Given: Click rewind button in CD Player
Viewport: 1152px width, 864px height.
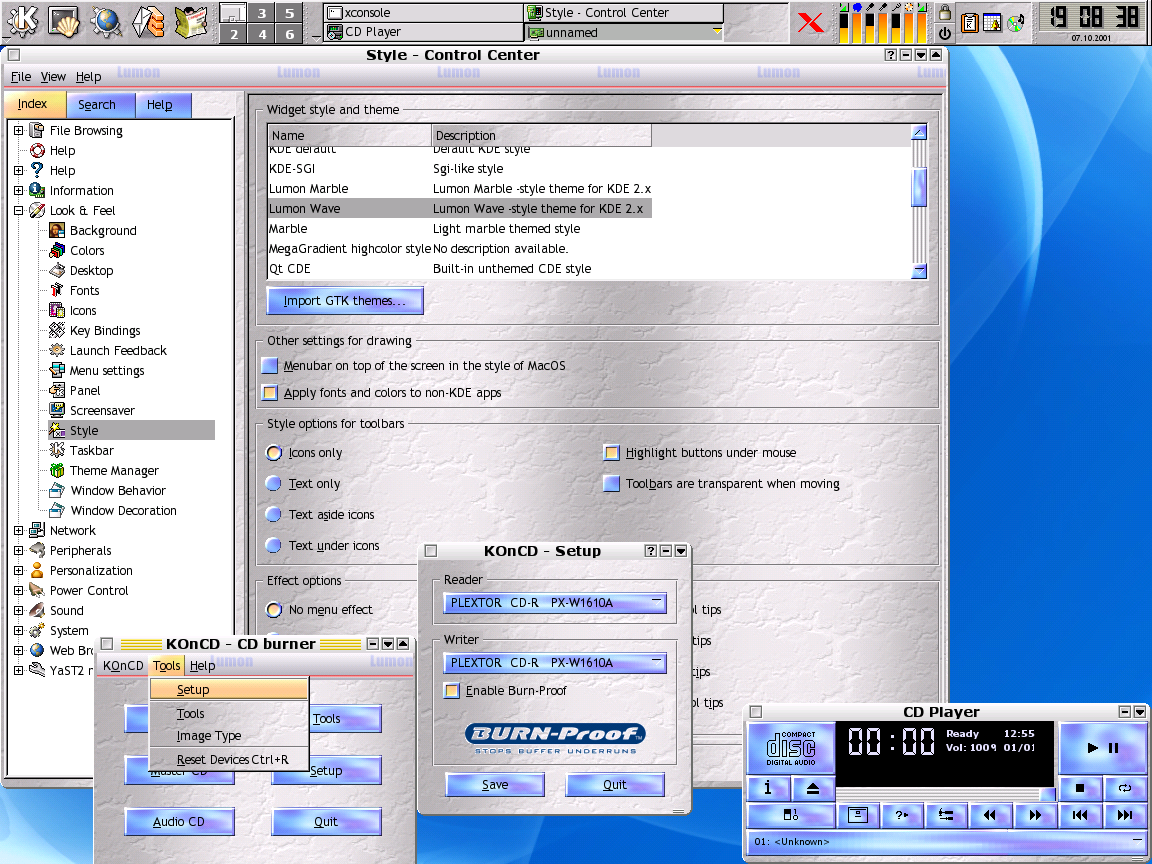Looking at the screenshot, I should 990,815.
